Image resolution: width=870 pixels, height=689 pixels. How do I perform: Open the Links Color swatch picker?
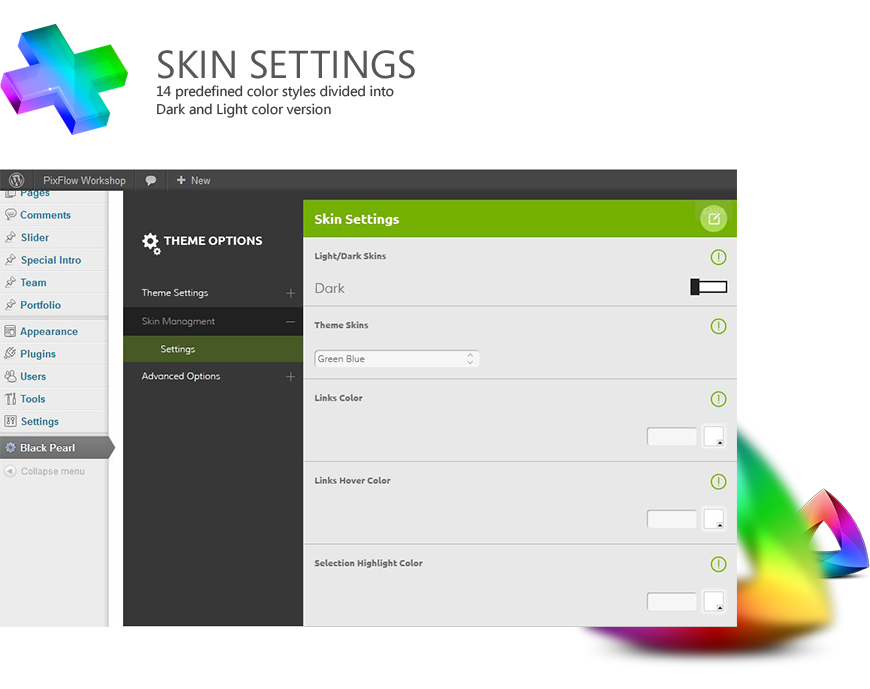click(x=713, y=437)
